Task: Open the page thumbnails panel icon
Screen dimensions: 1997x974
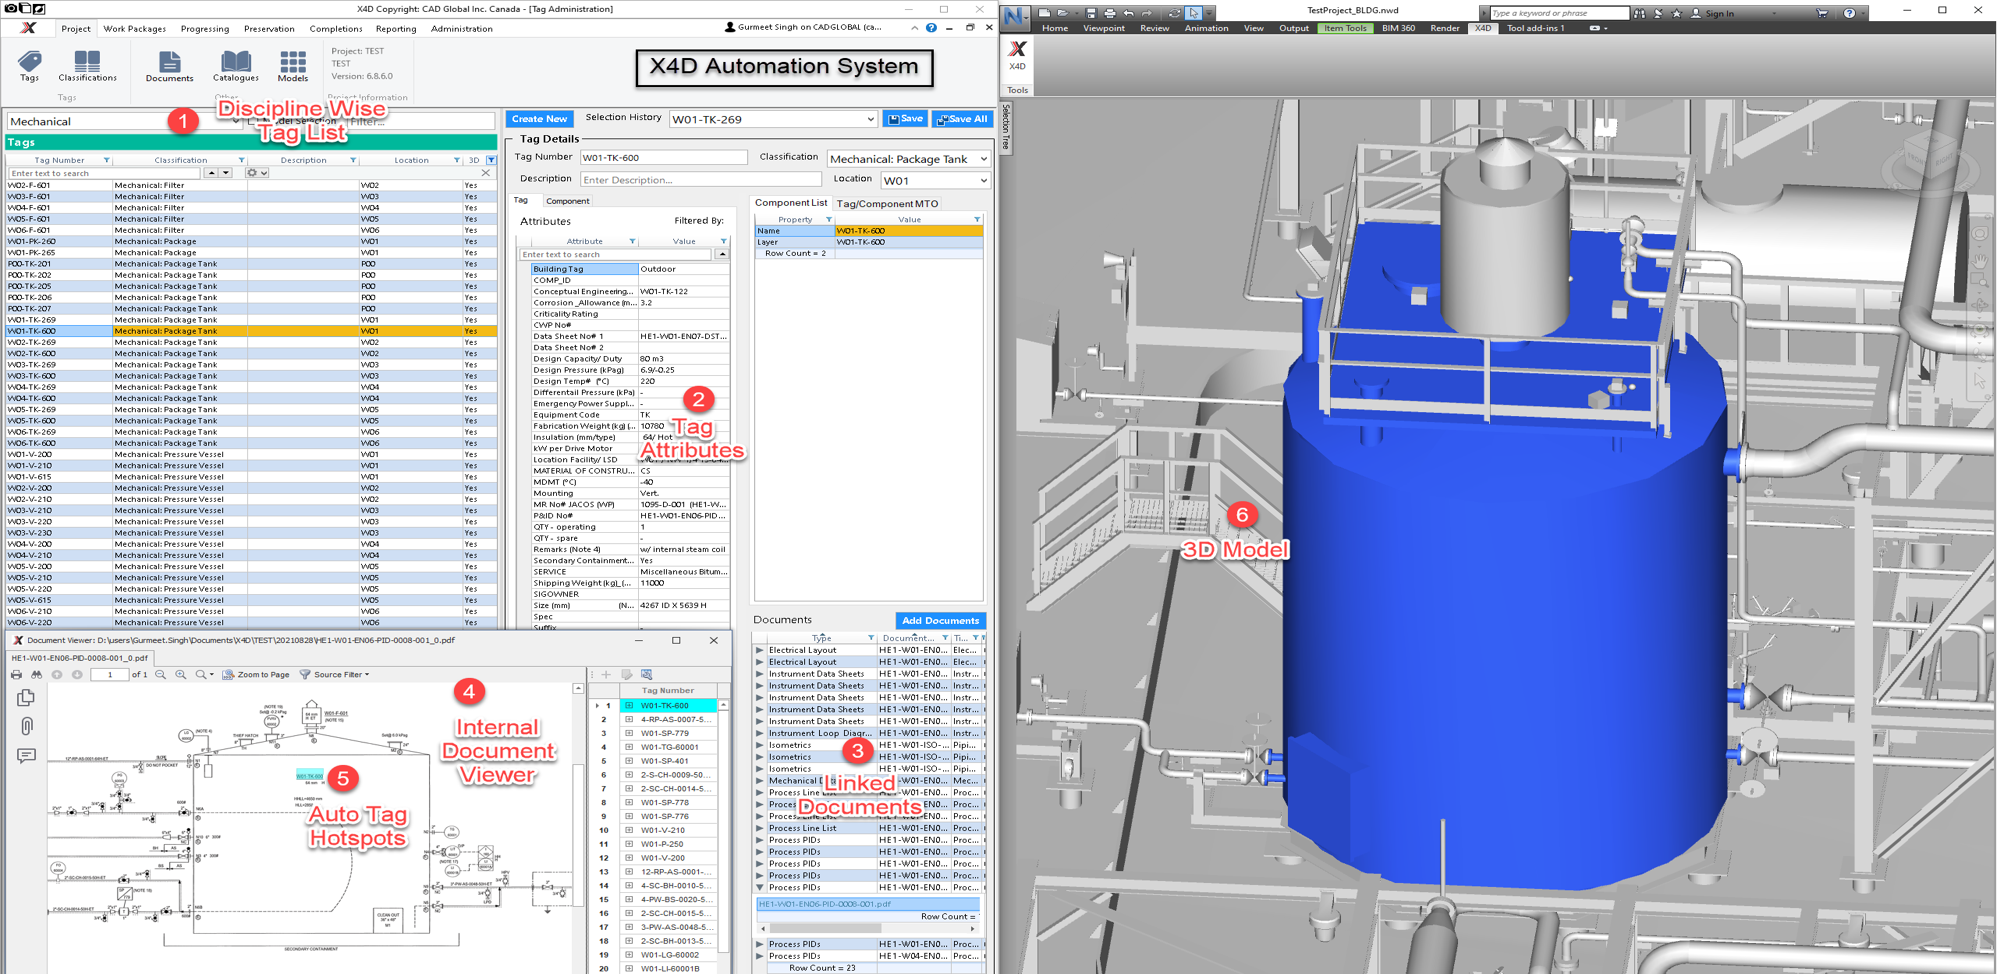Action: [26, 698]
